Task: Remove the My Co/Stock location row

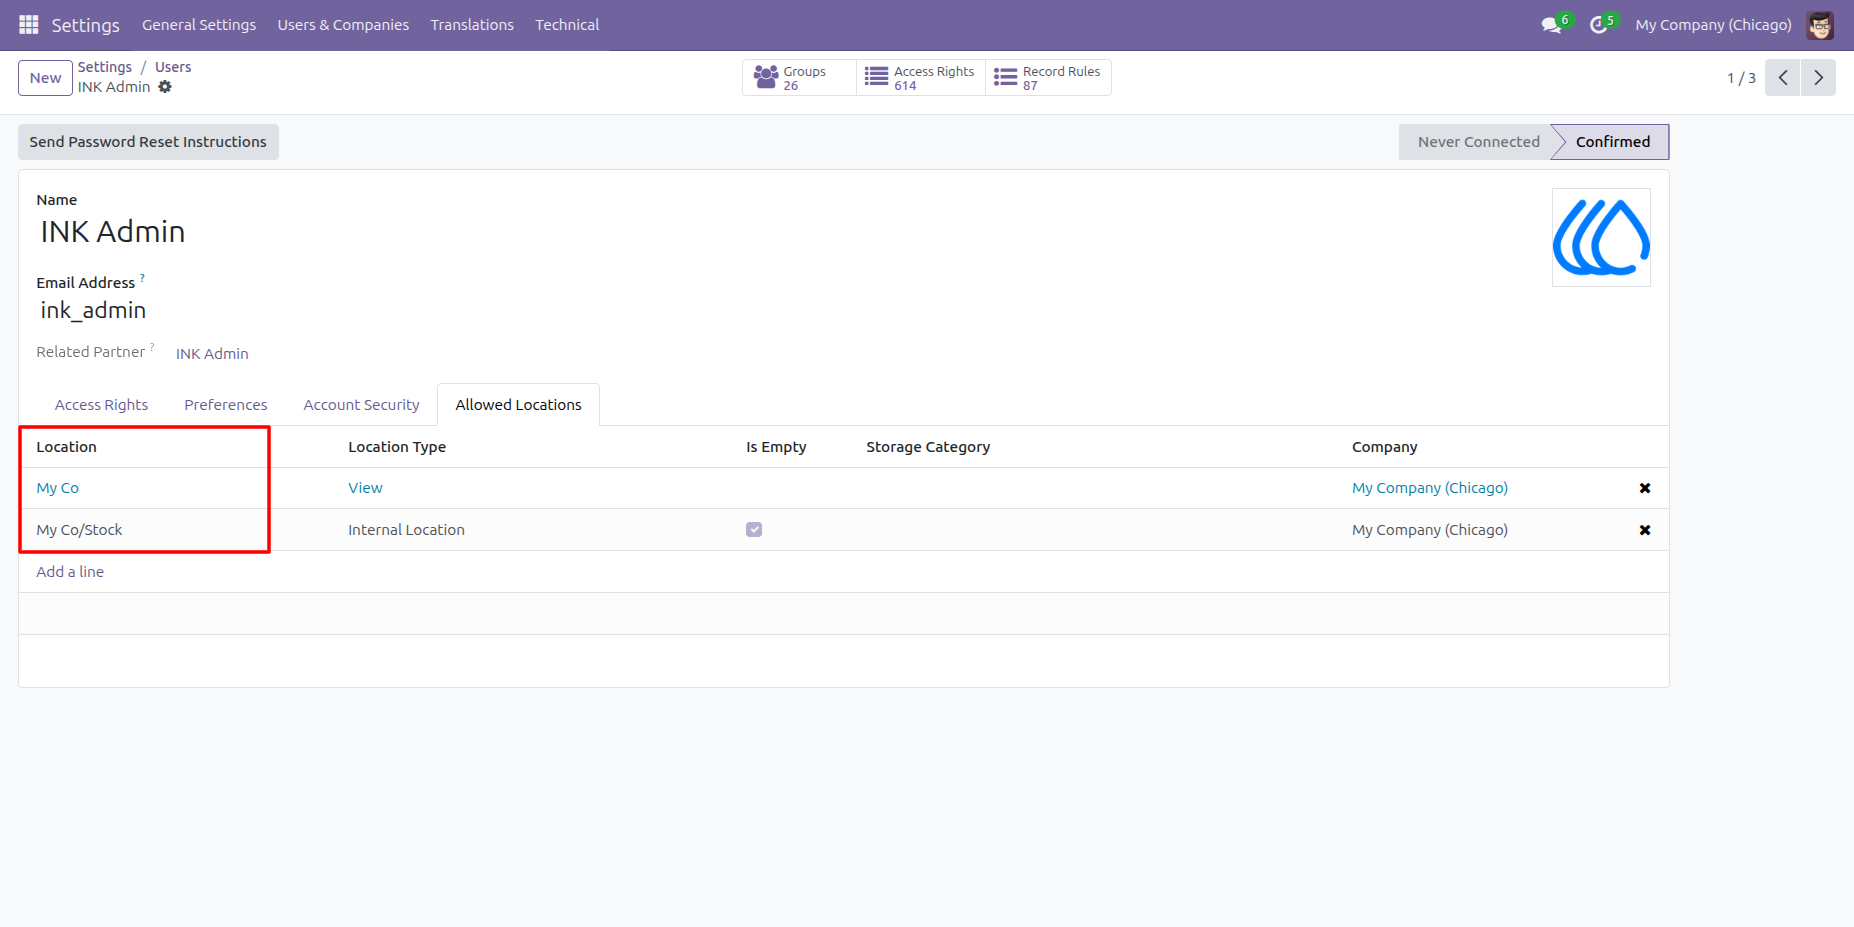Action: [x=1644, y=530]
